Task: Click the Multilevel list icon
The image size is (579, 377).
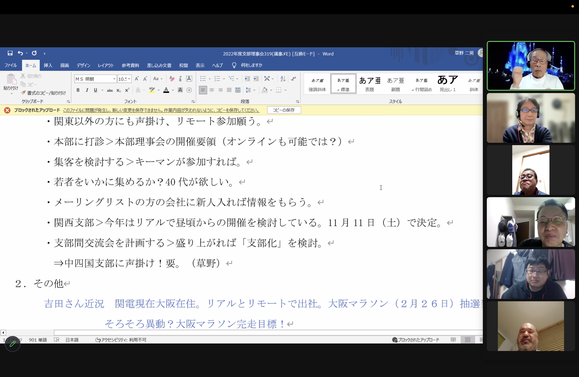Action: (x=231, y=79)
